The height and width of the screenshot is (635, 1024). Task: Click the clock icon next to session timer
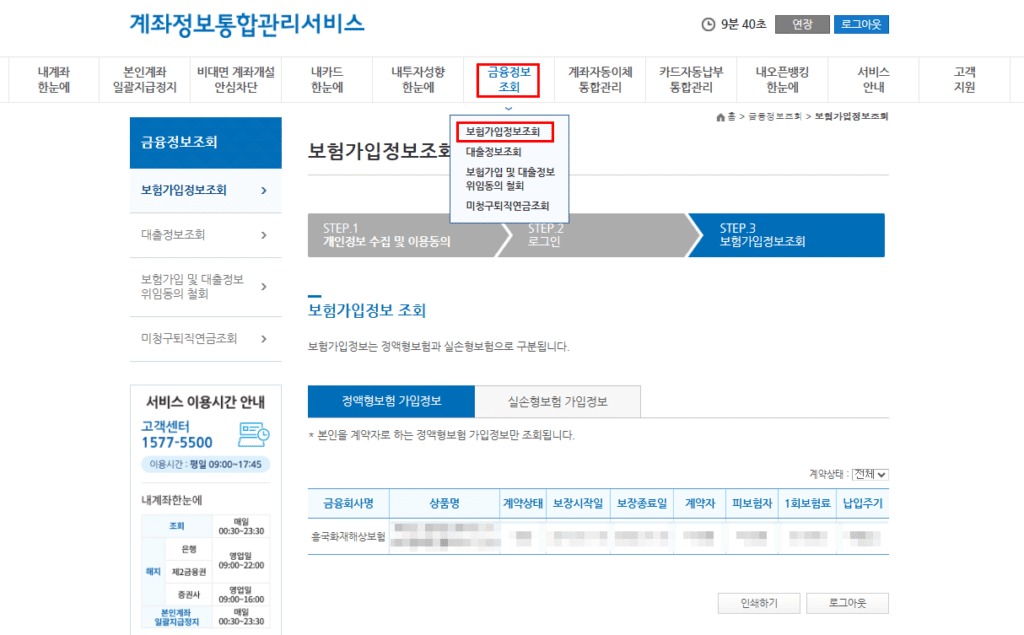707,23
